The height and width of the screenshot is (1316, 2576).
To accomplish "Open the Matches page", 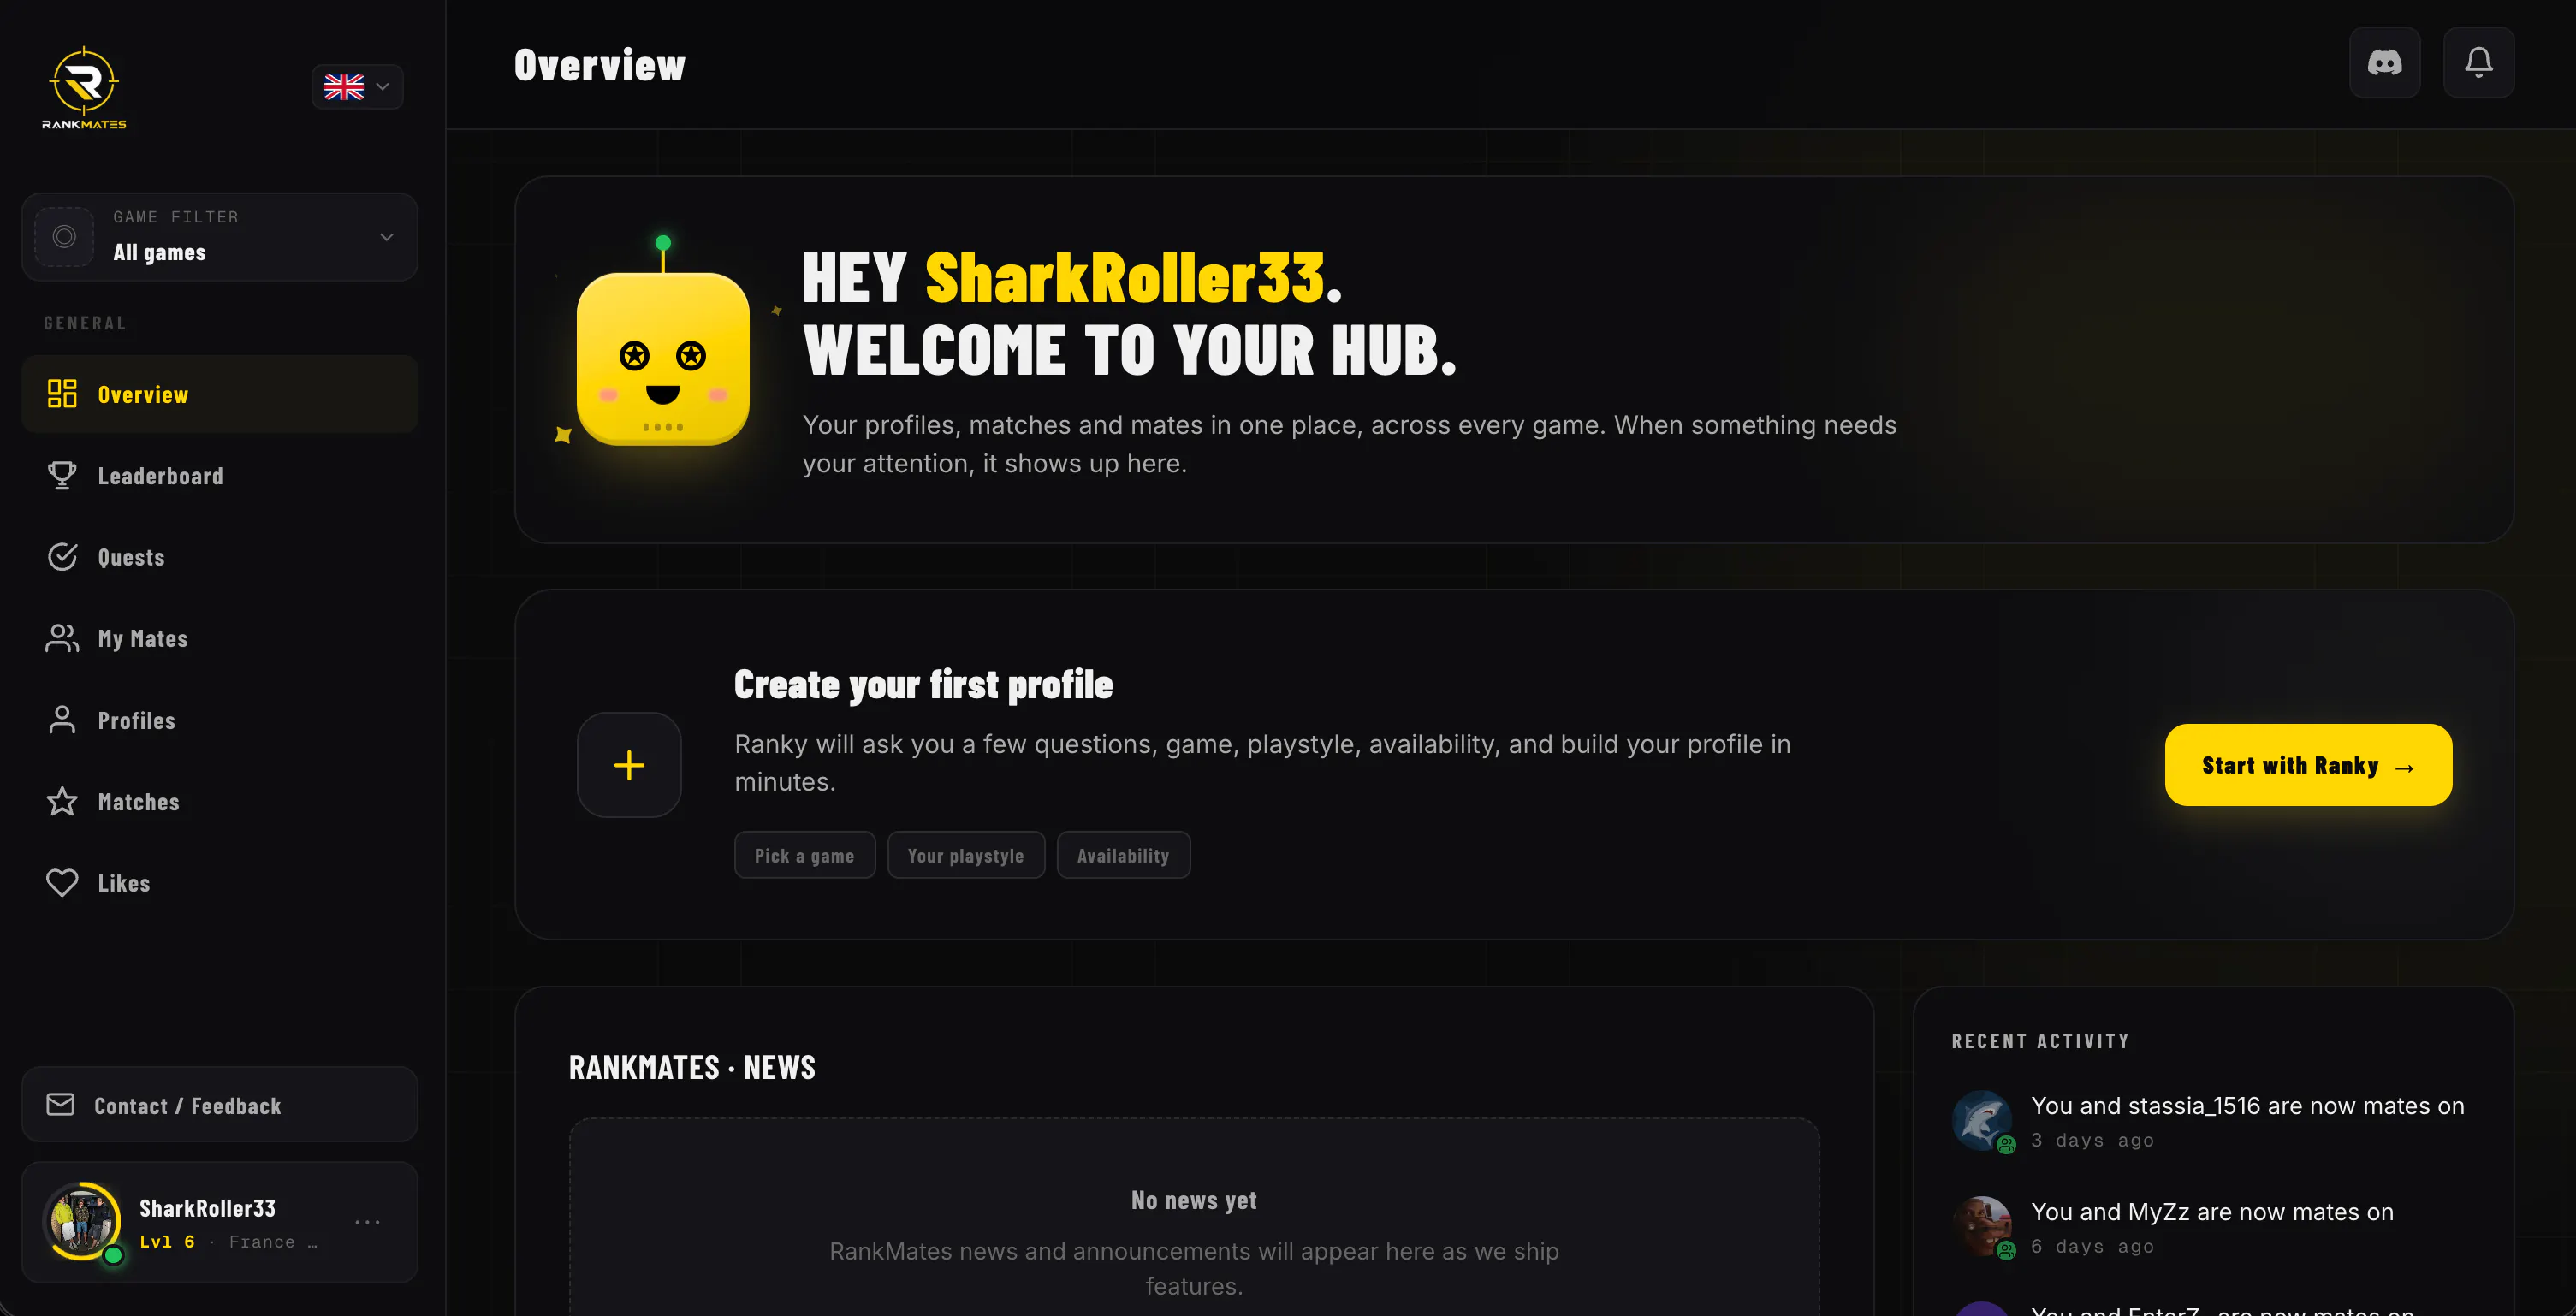I will [219, 801].
